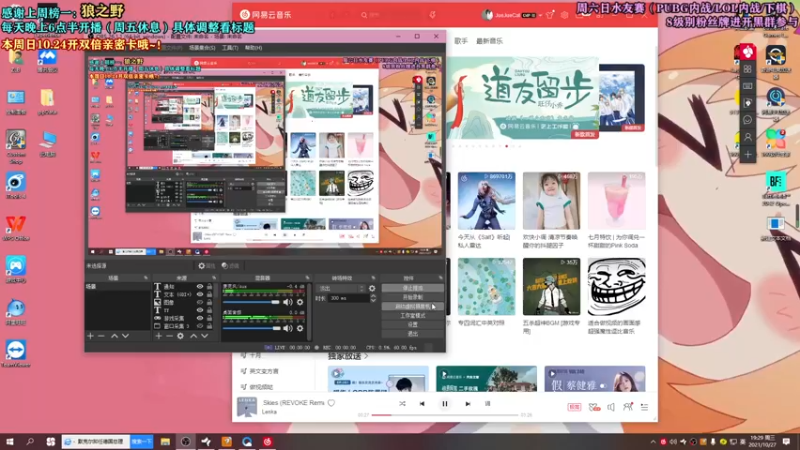Click the stop streaming button in OBS
This screenshot has width=800, height=450.
(412, 288)
